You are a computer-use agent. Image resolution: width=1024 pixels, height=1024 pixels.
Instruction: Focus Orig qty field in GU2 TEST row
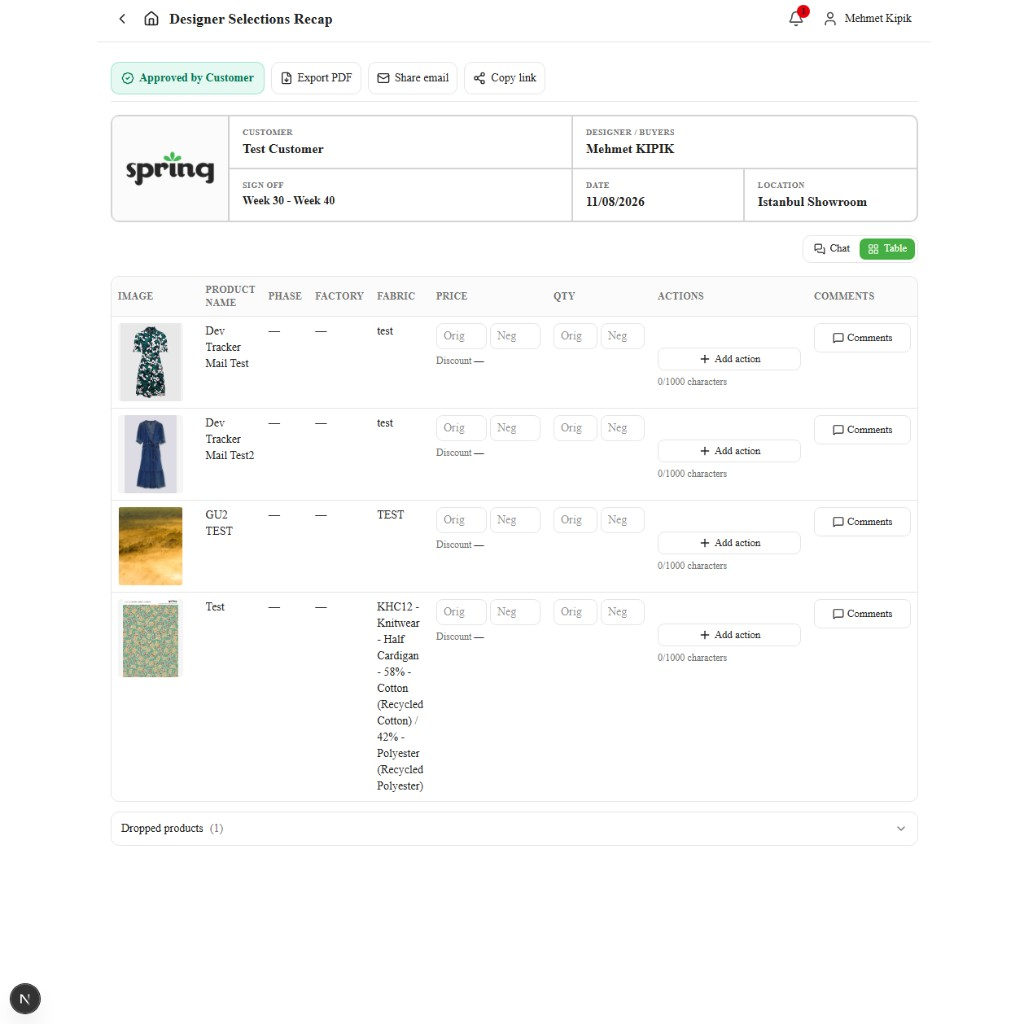tap(575, 520)
